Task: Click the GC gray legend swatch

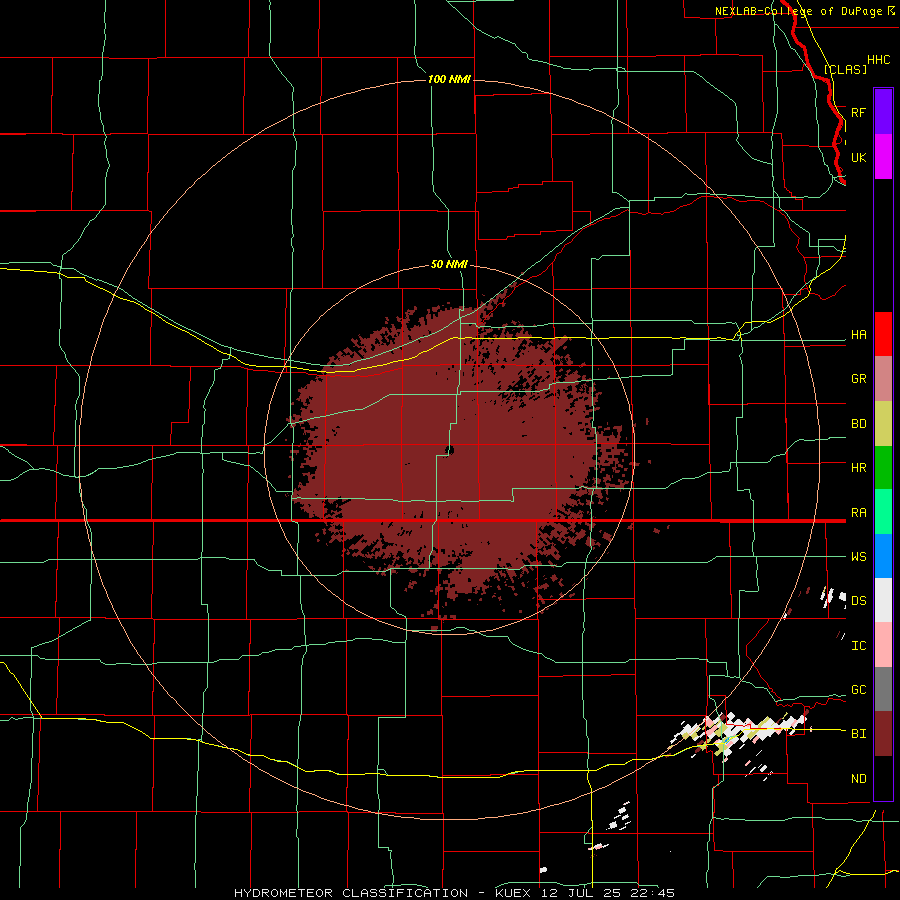Action: click(x=883, y=689)
